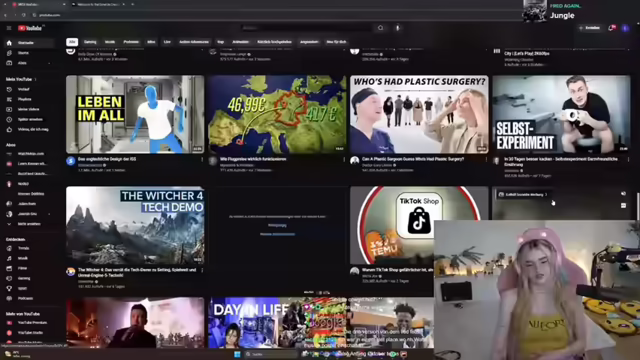Click the channel avatar of the plastic surgery video

pyautogui.click(x=354, y=161)
